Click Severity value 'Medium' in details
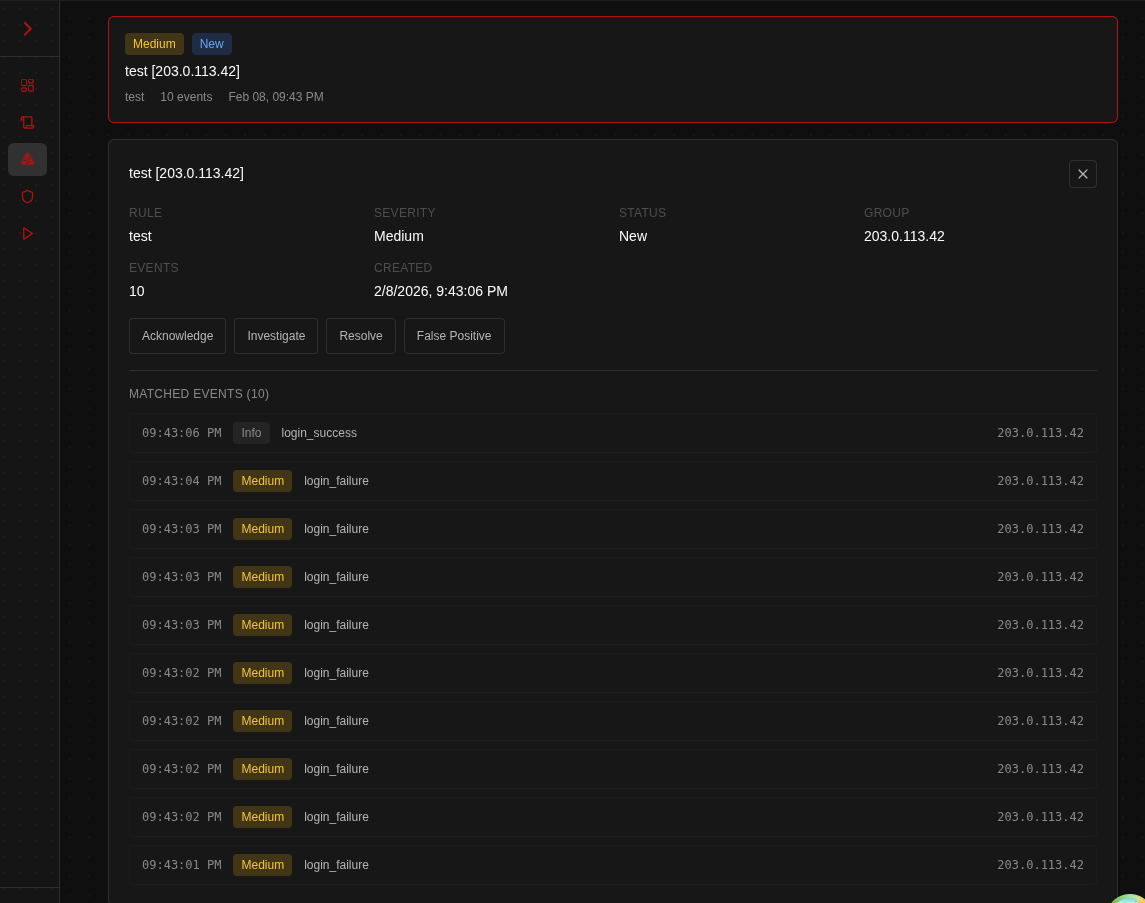This screenshot has height=903, width=1145. (x=399, y=236)
